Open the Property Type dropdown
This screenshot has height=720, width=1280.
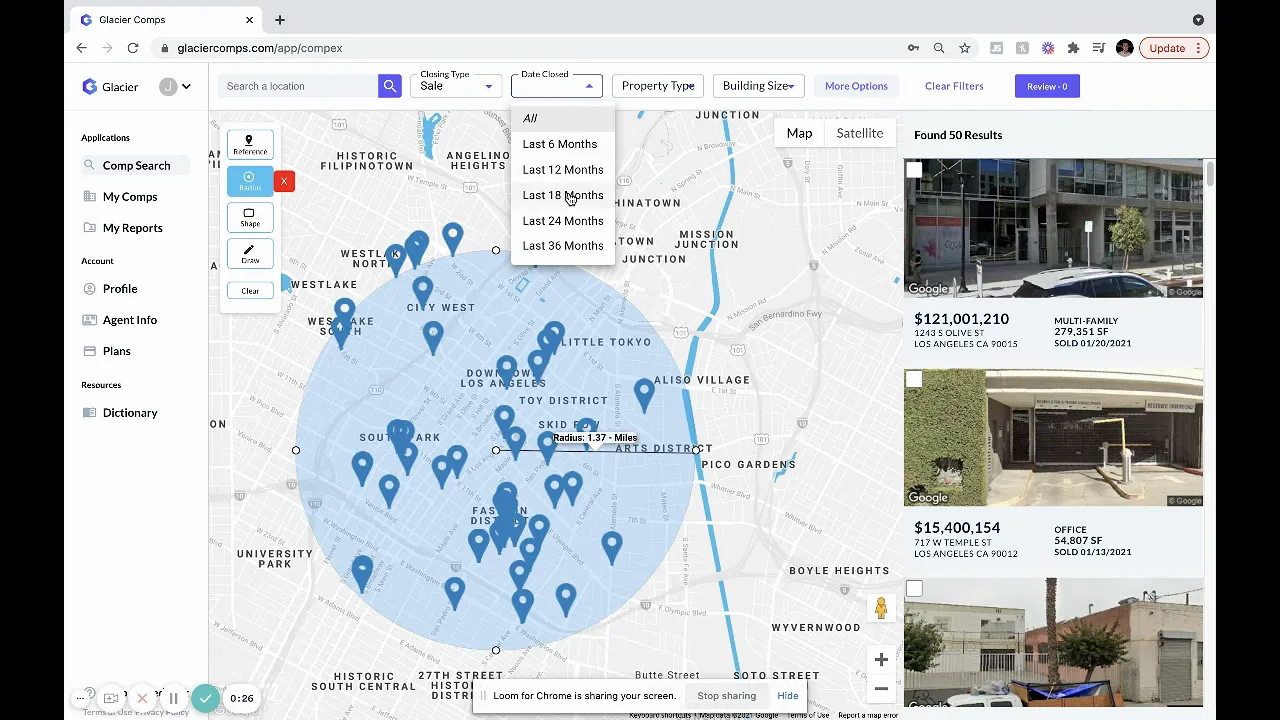(658, 86)
